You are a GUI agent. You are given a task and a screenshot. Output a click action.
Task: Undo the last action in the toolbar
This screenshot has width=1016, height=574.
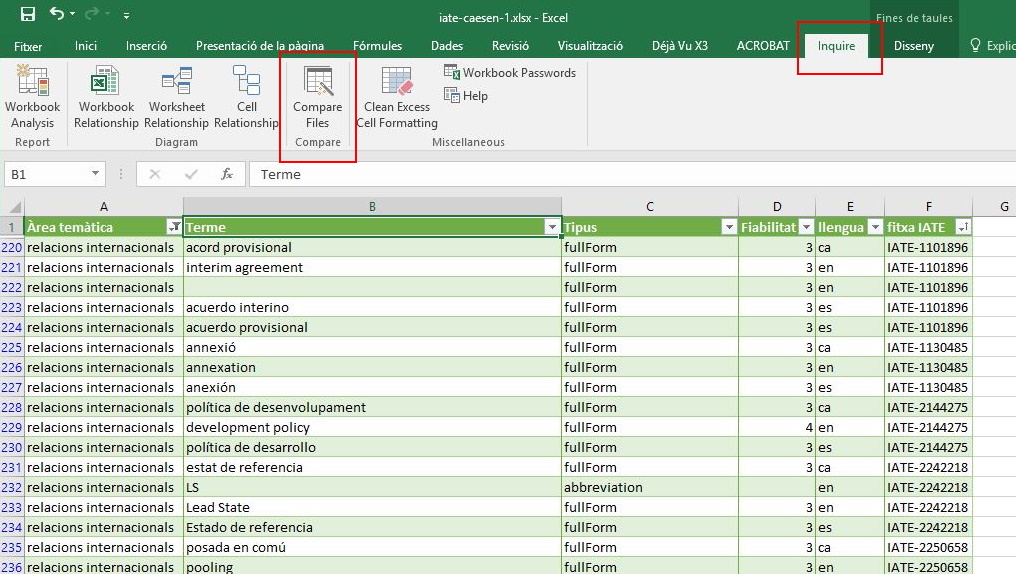[57, 15]
